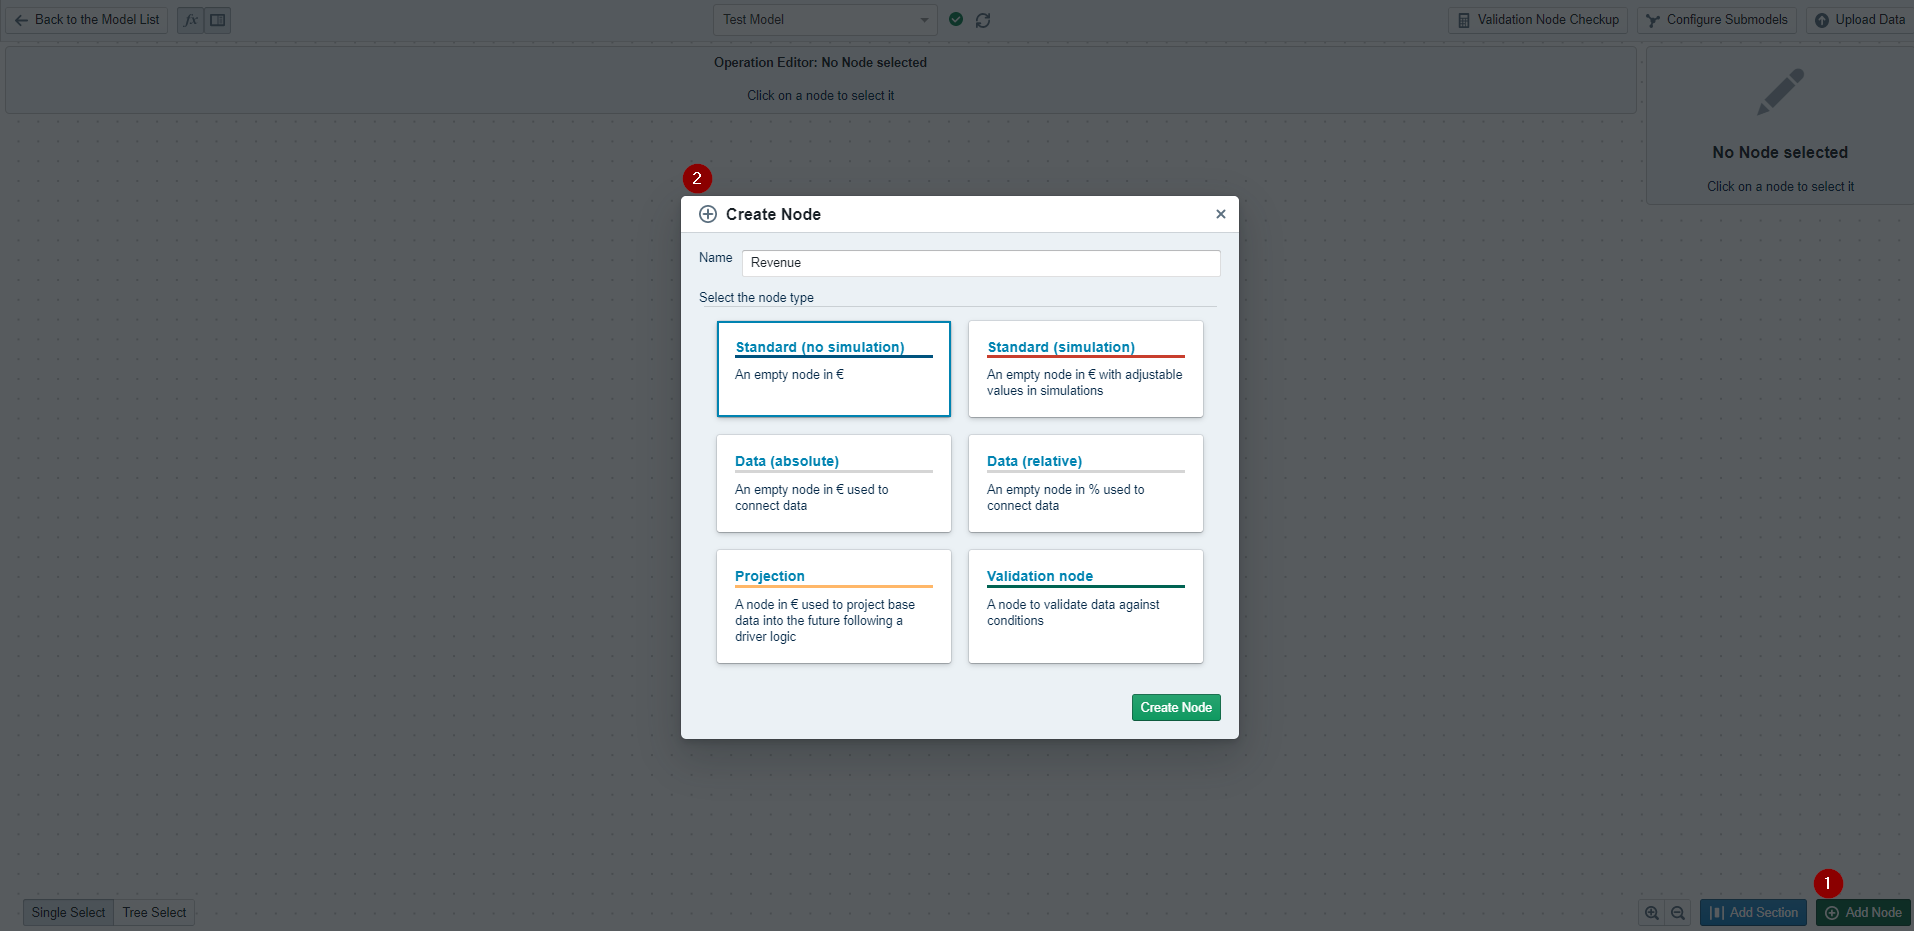Choose Standard (simulation) node type

tap(1085, 368)
